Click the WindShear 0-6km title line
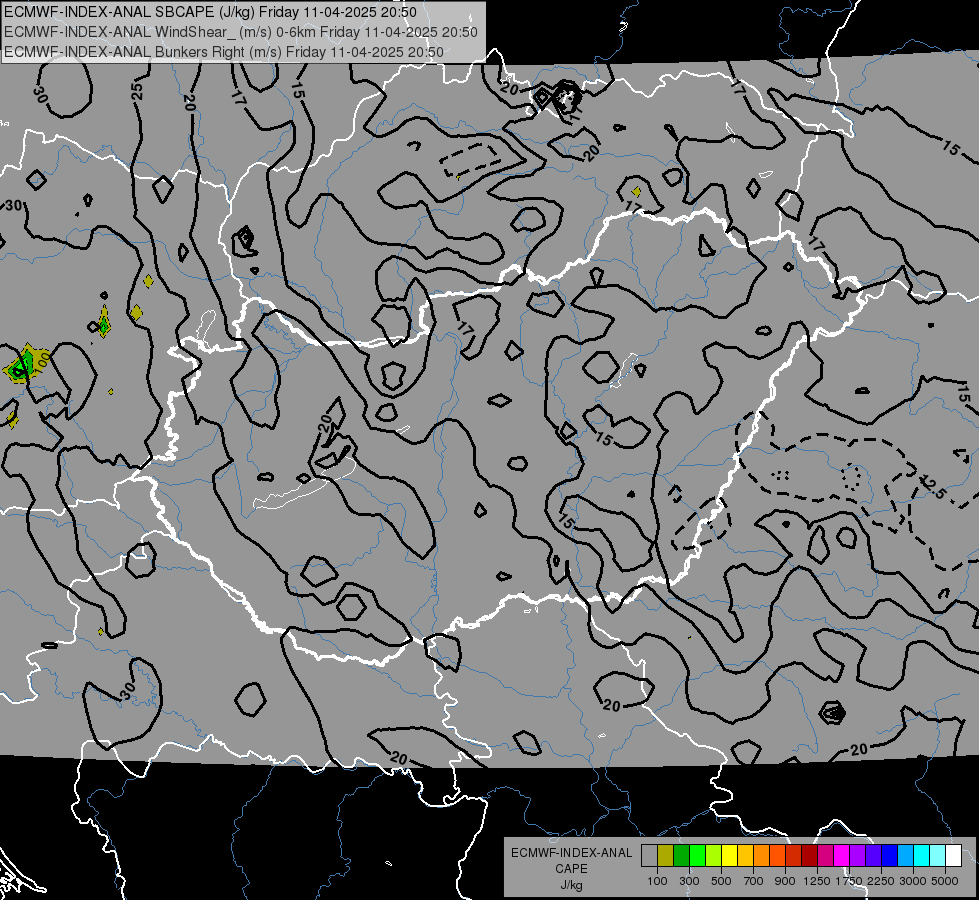 (241, 32)
